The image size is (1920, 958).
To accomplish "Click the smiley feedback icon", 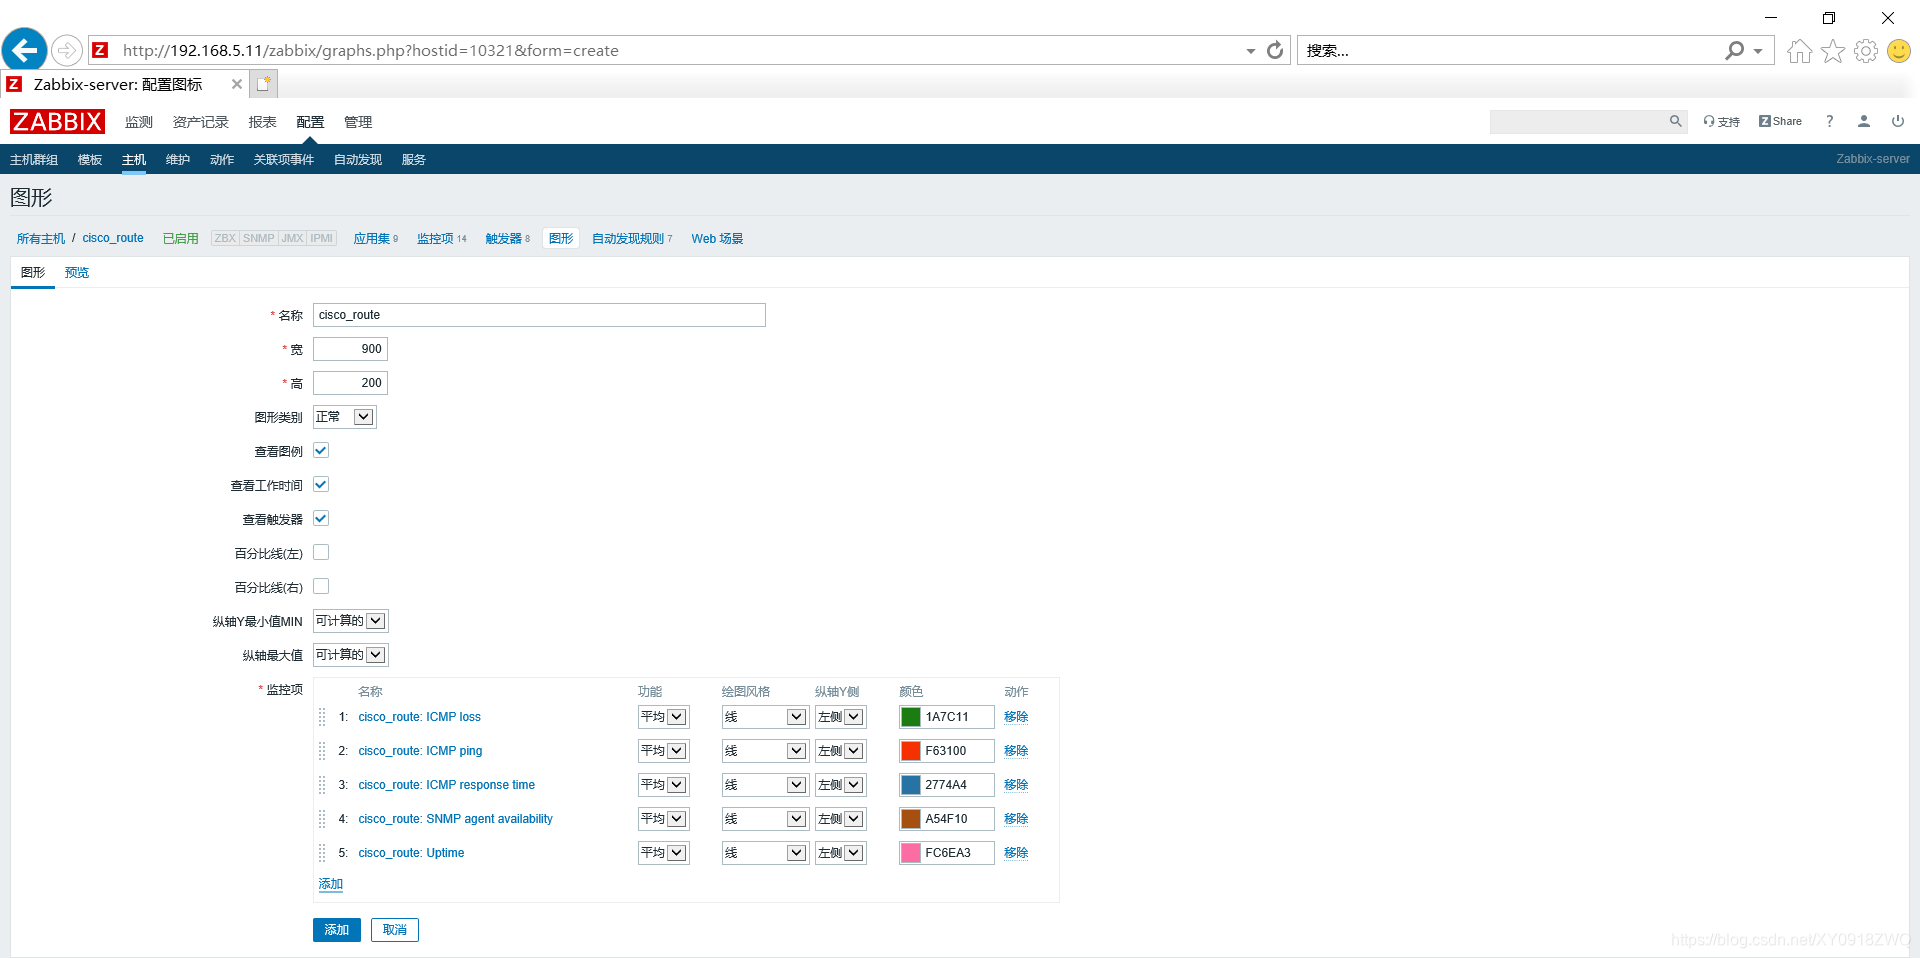I will click(x=1899, y=51).
